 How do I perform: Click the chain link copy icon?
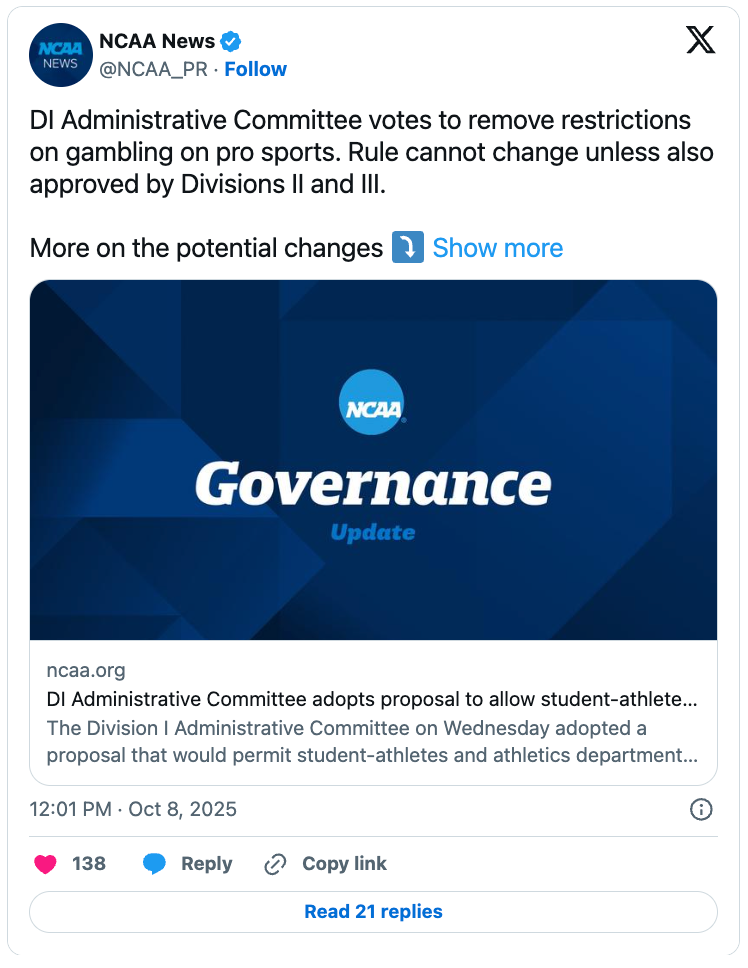(275, 864)
